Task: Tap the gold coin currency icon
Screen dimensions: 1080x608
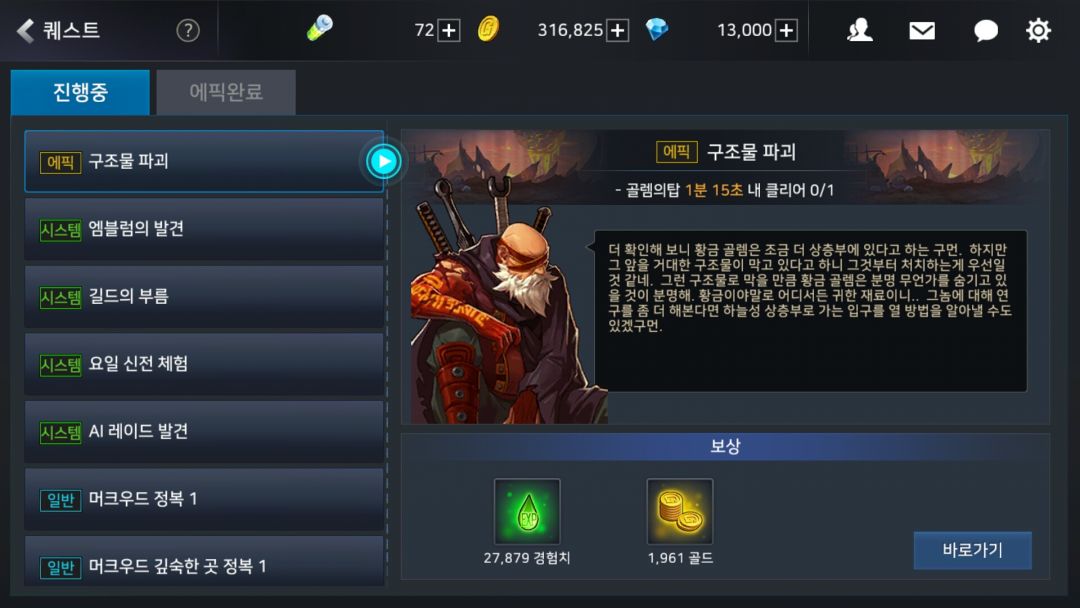Action: click(488, 30)
